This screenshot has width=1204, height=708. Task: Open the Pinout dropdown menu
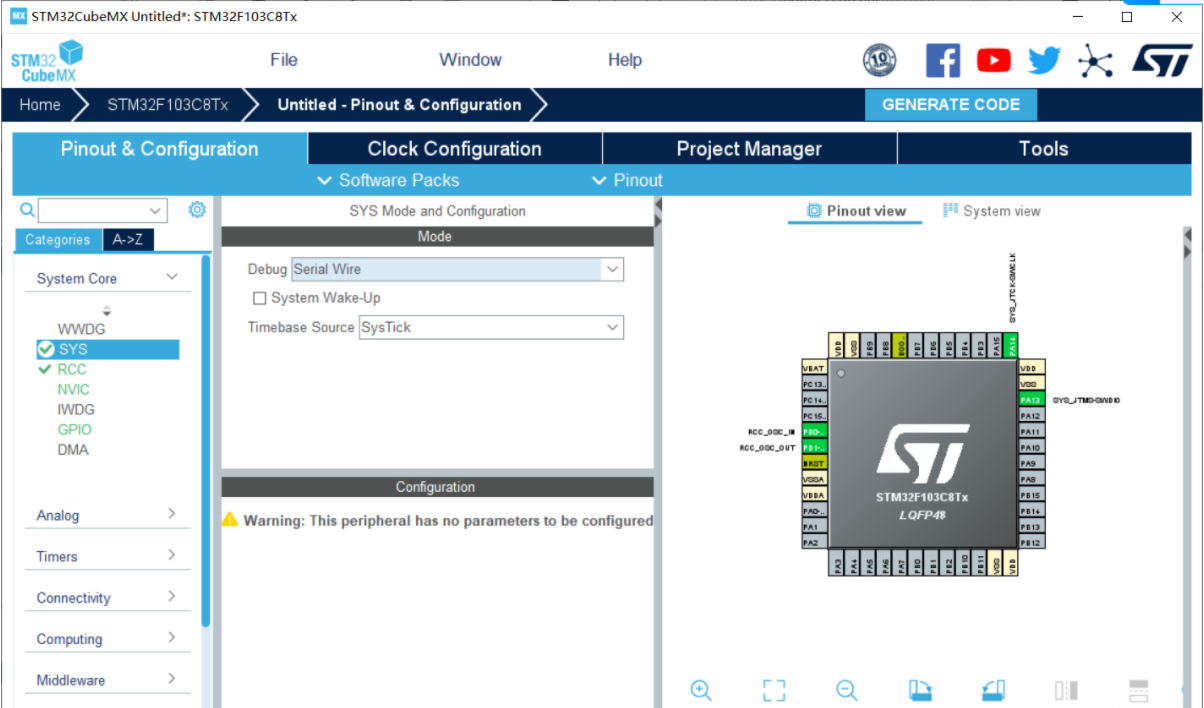[628, 180]
